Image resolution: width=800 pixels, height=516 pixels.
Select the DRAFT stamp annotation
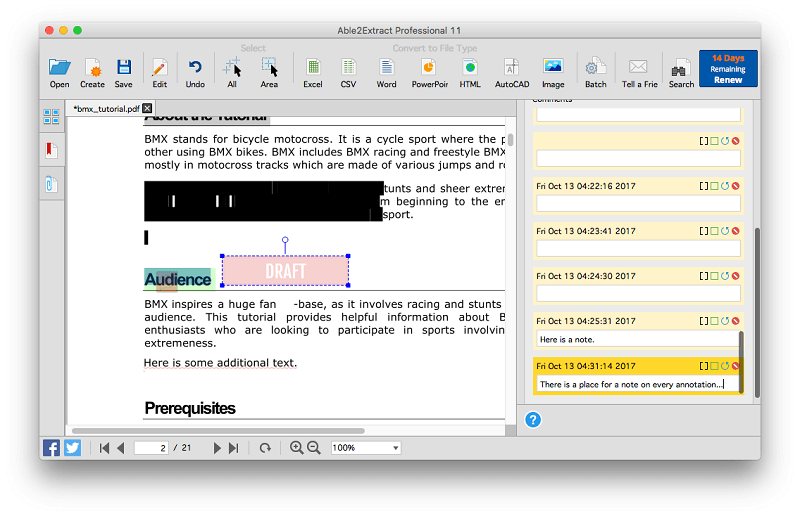click(285, 271)
